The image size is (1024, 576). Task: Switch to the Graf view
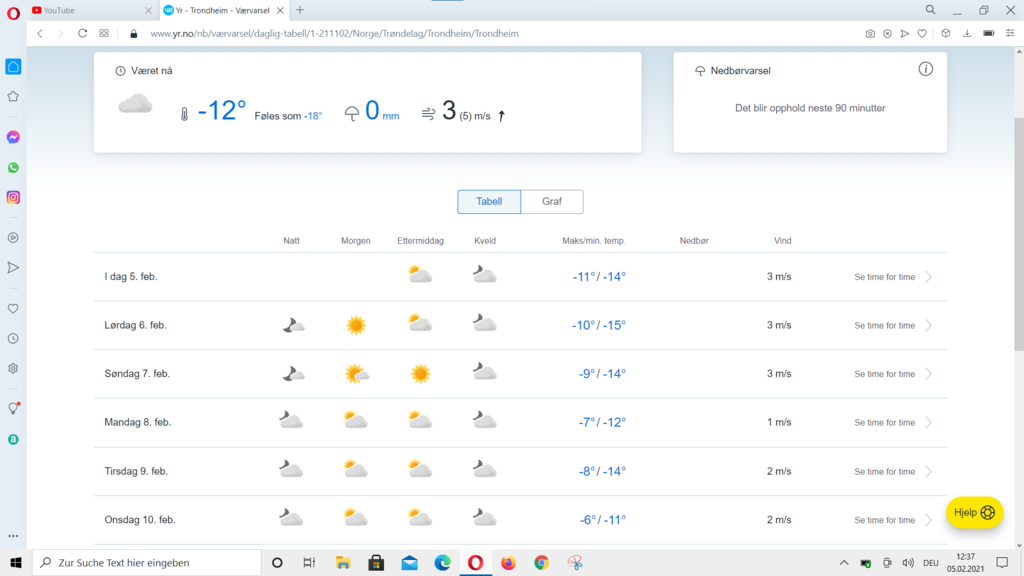click(552, 201)
